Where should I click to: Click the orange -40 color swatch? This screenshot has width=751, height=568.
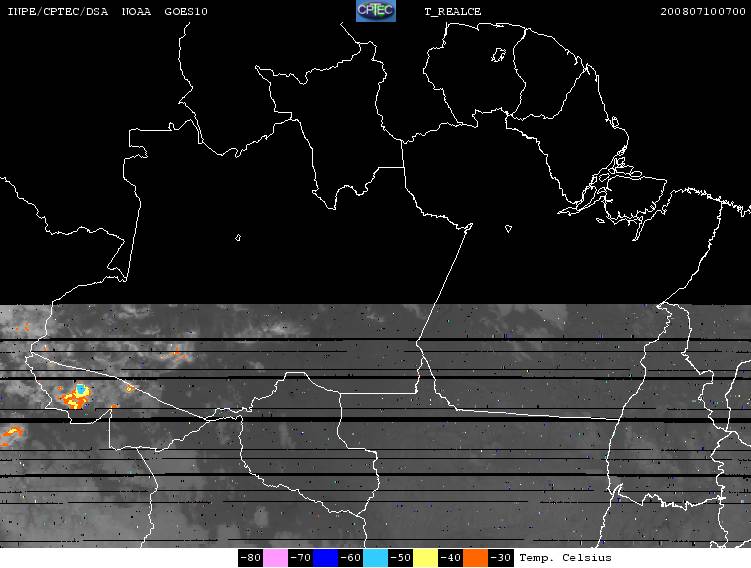(x=475, y=558)
